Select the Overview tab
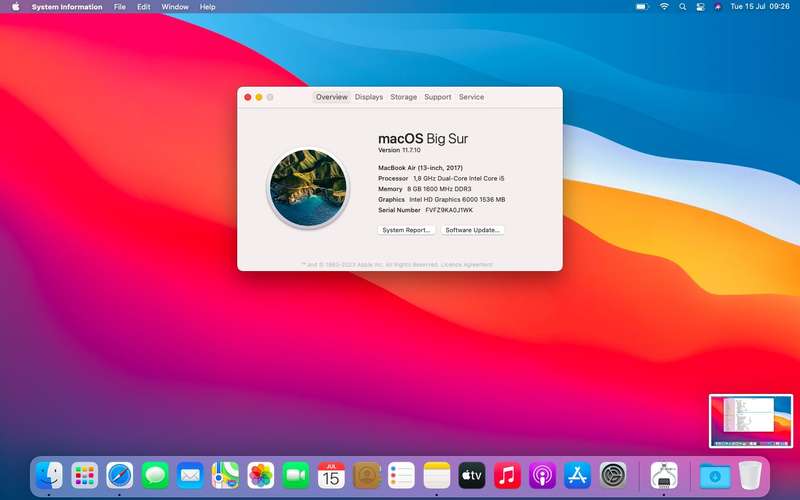Screen dimensions: 800x500 (331, 97)
